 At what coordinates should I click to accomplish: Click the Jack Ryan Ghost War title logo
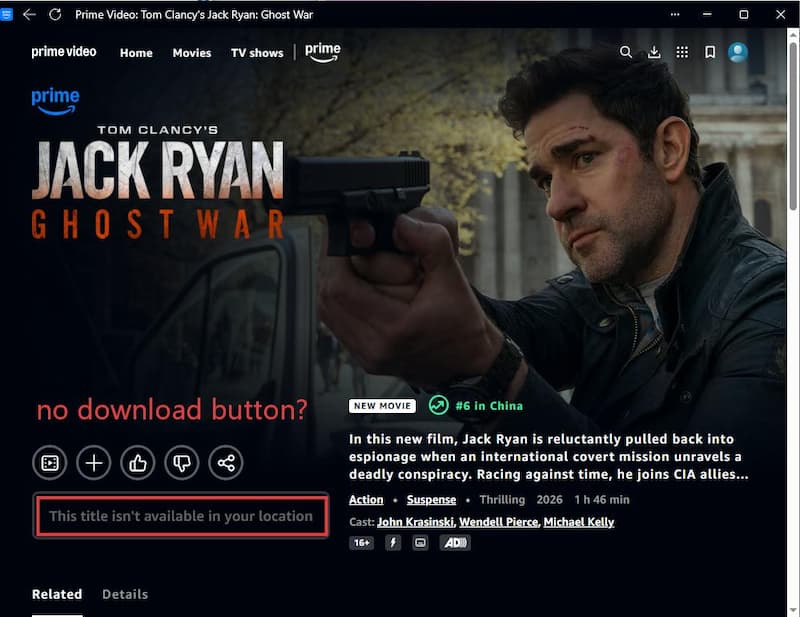[158, 182]
